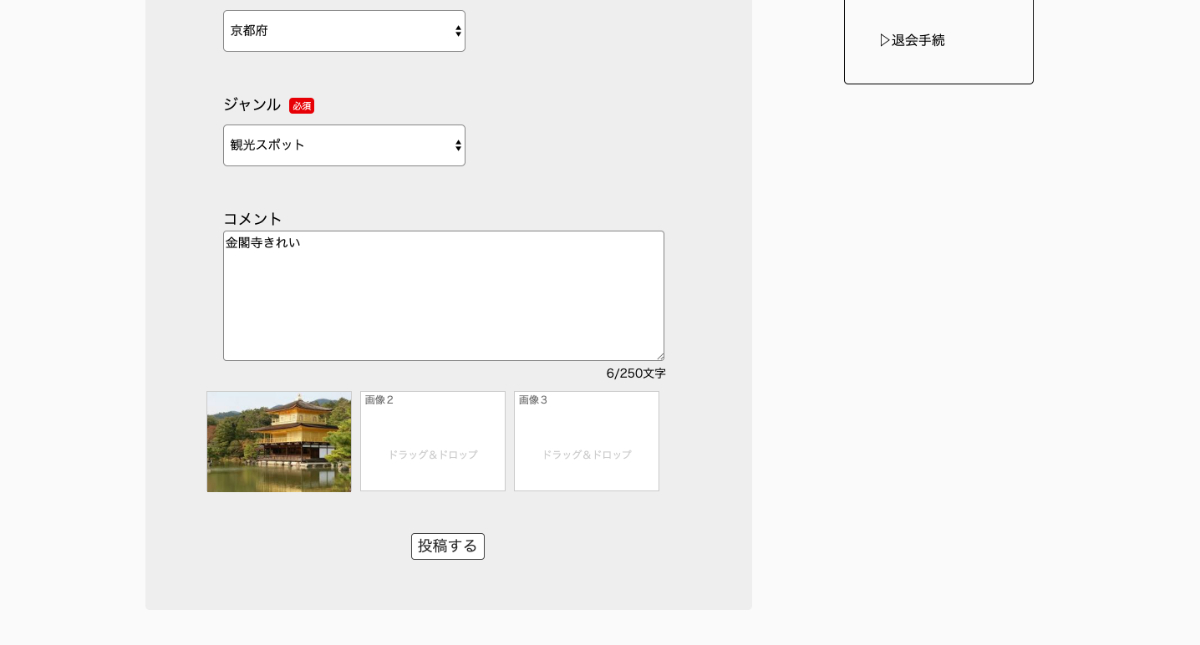Open the 観光スポット genre dropdown
The image size is (1200, 645).
pos(344,145)
